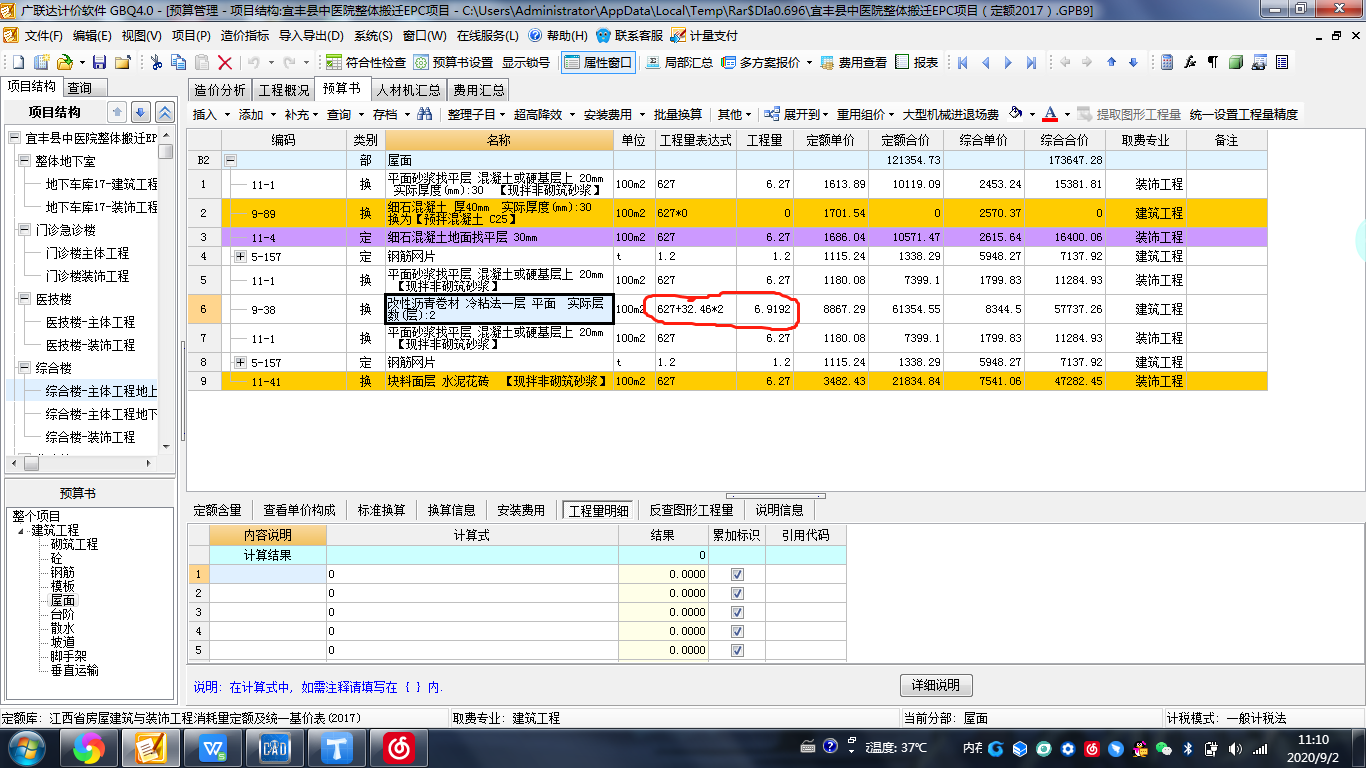Screen dimensions: 1366x768
Task: Click the Undo arrow icon
Action: [x=253, y=62]
